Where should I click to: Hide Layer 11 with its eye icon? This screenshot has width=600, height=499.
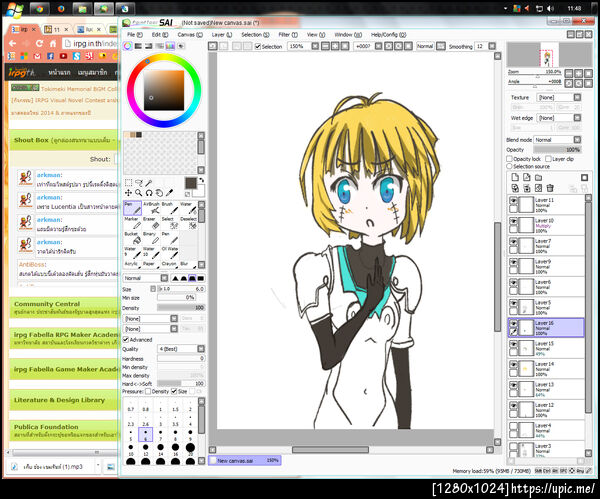(513, 200)
